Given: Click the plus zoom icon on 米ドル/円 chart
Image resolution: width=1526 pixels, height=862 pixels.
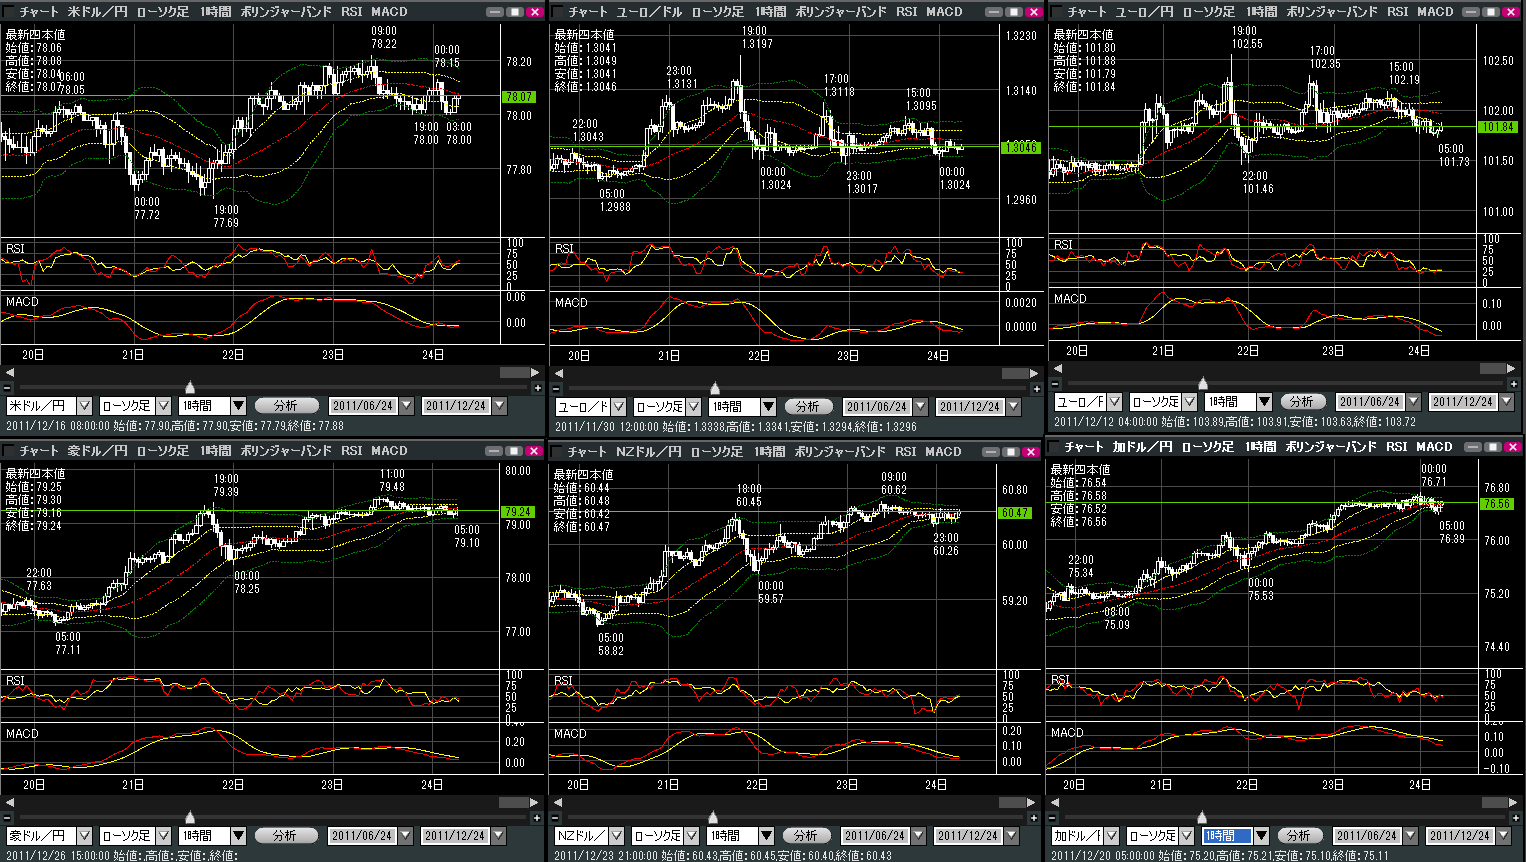Looking at the screenshot, I should (x=538, y=388).
